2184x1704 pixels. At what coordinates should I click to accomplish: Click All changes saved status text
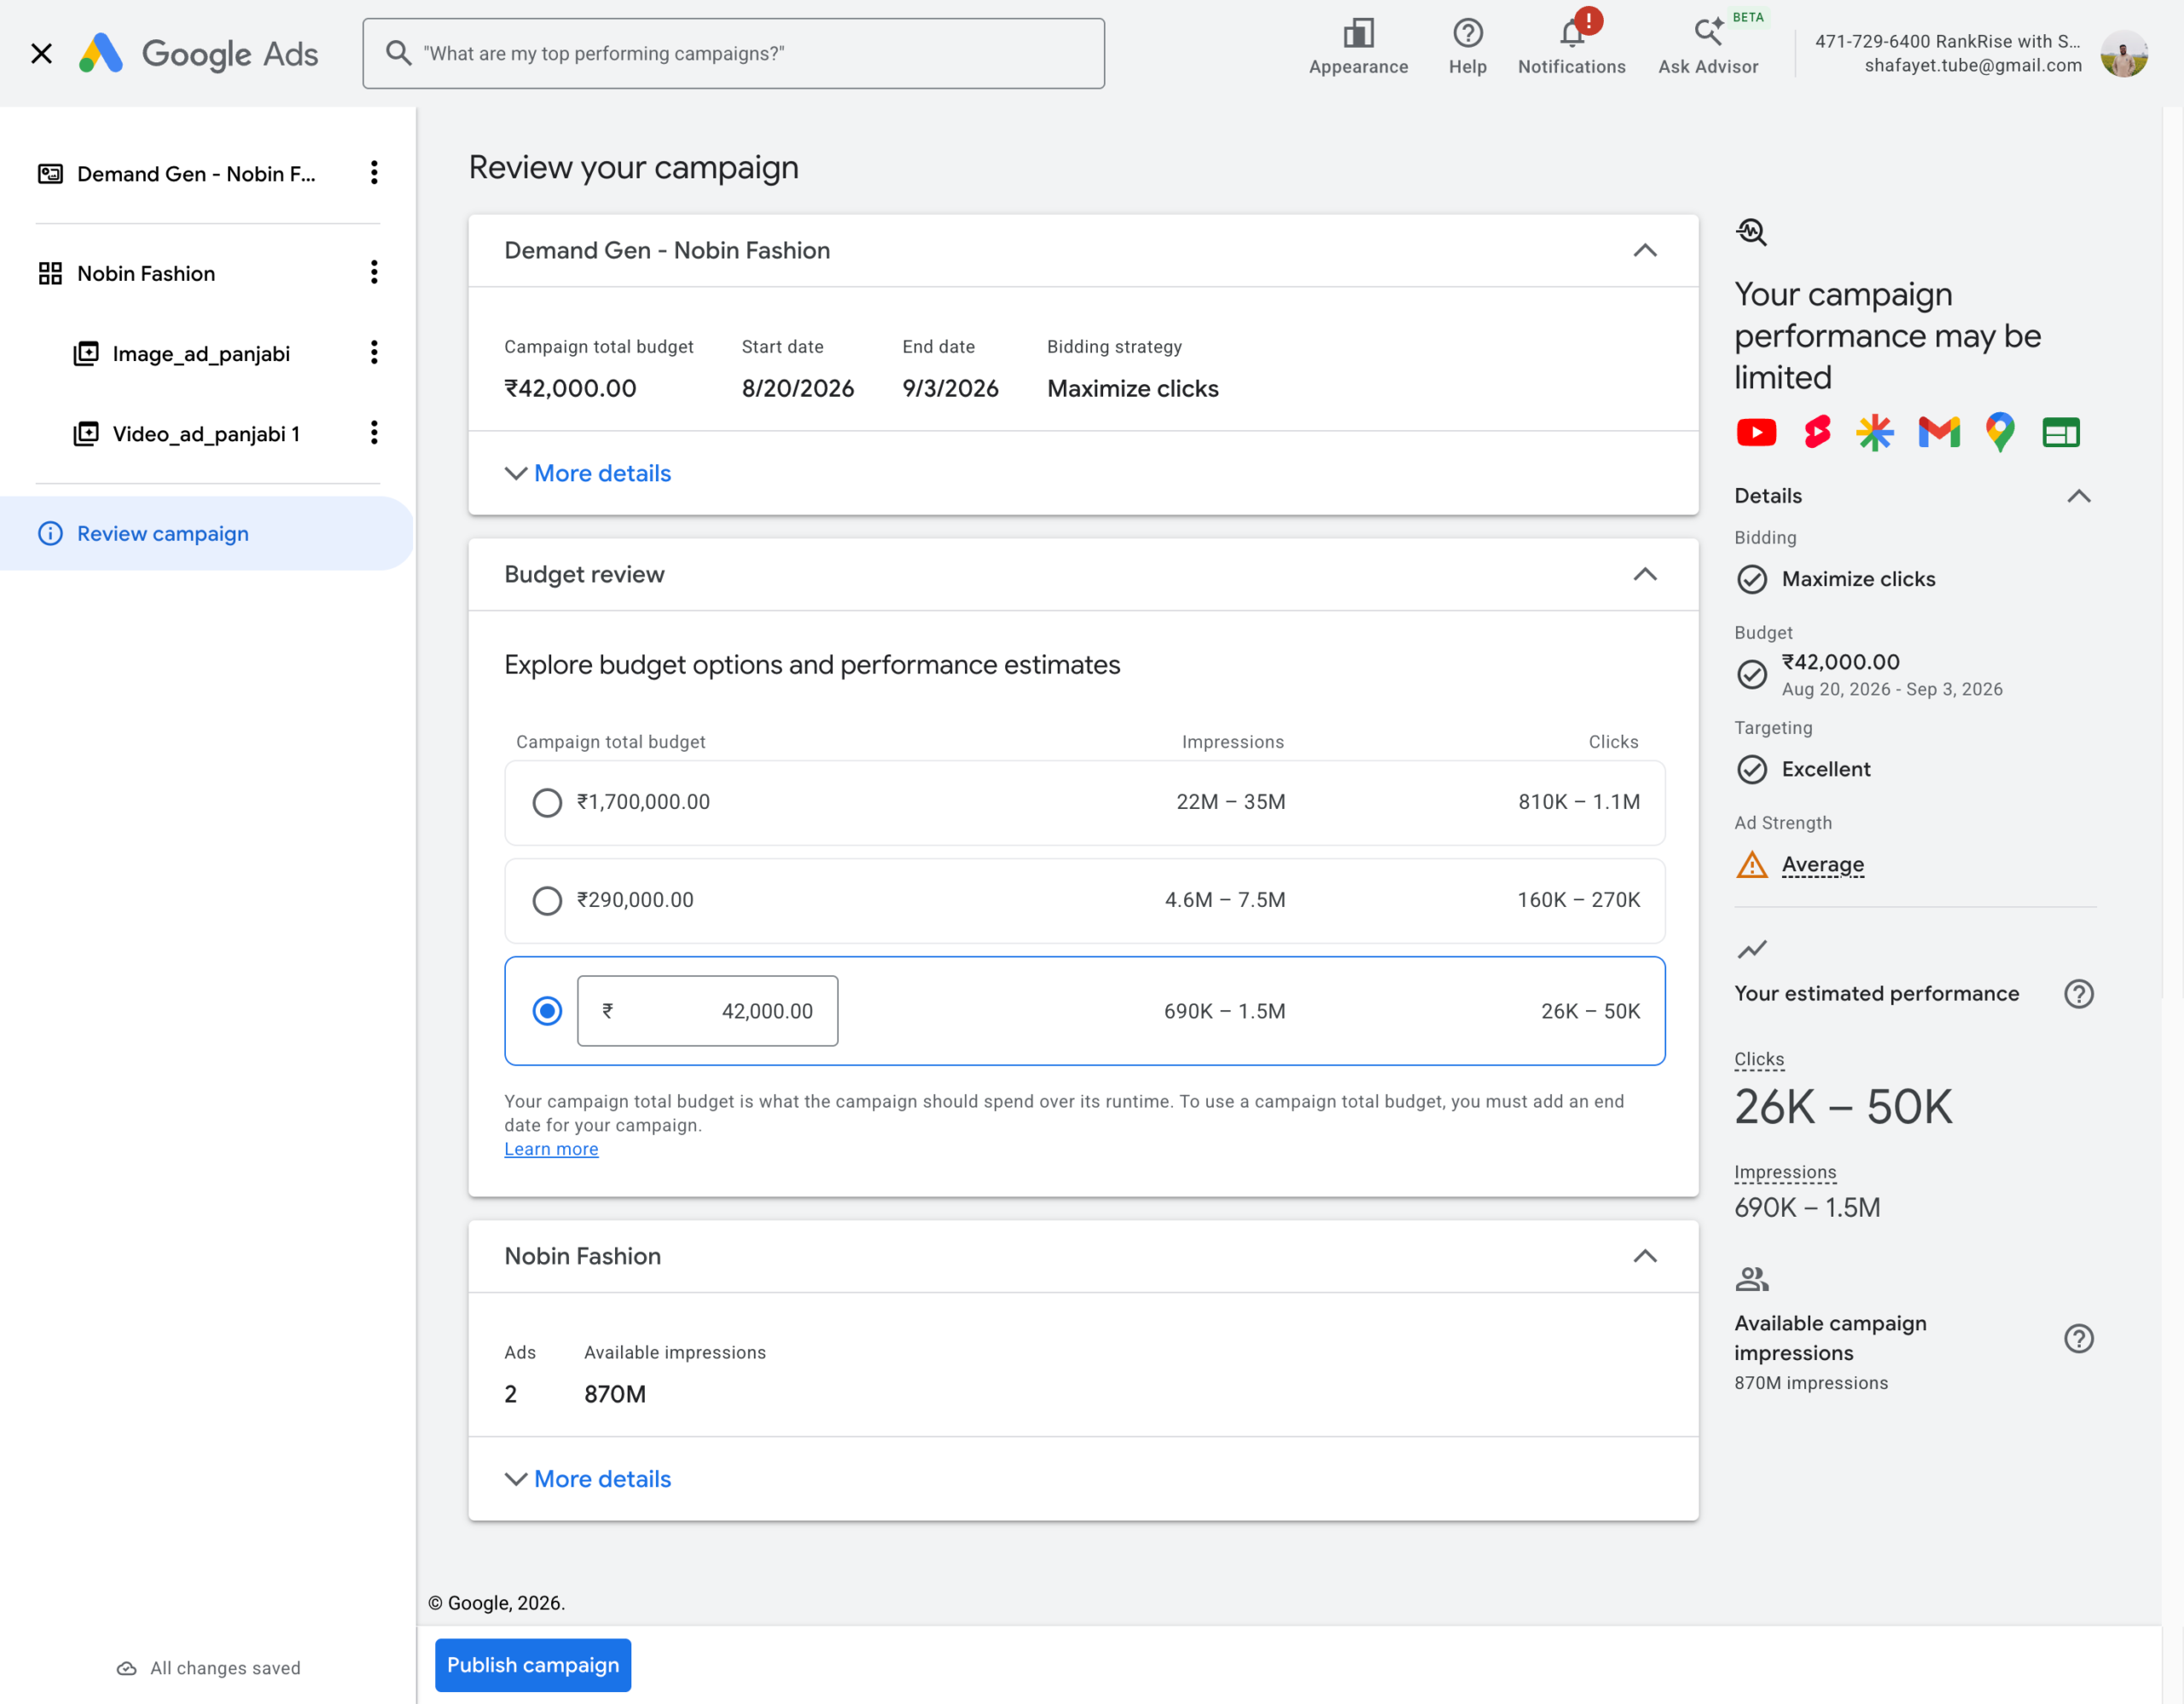(225, 1669)
